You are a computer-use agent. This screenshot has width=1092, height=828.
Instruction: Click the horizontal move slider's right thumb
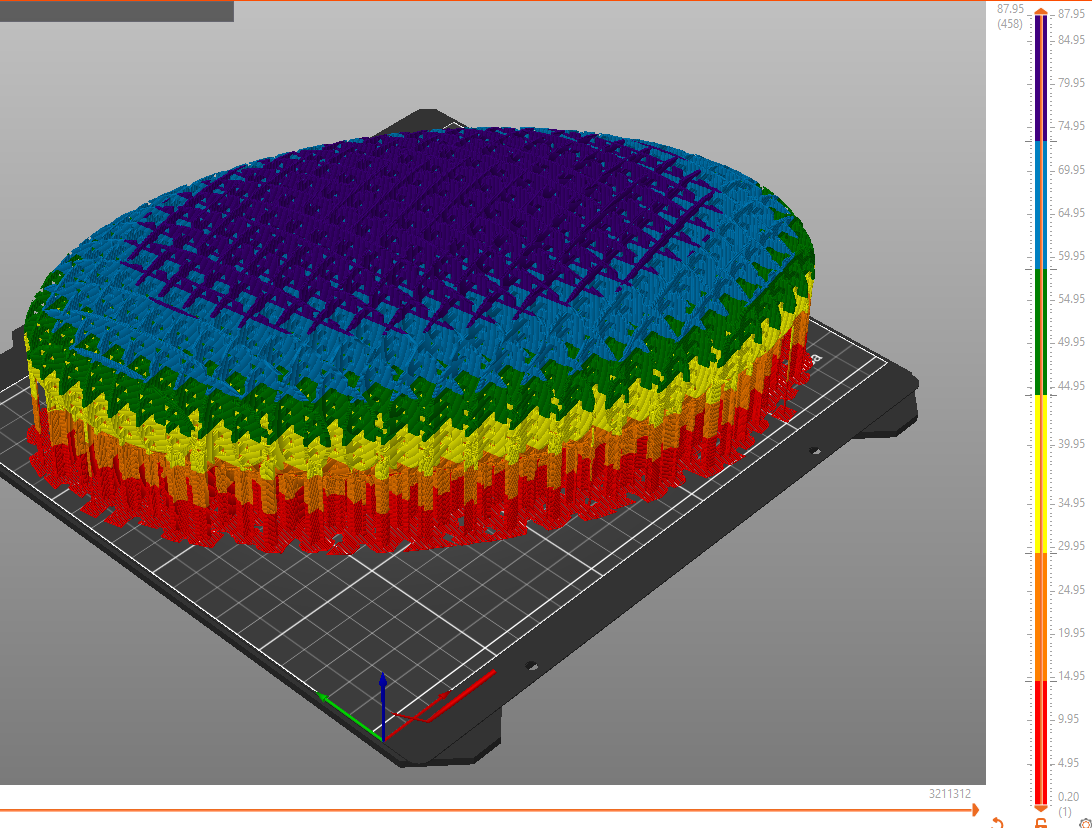[x=974, y=810]
